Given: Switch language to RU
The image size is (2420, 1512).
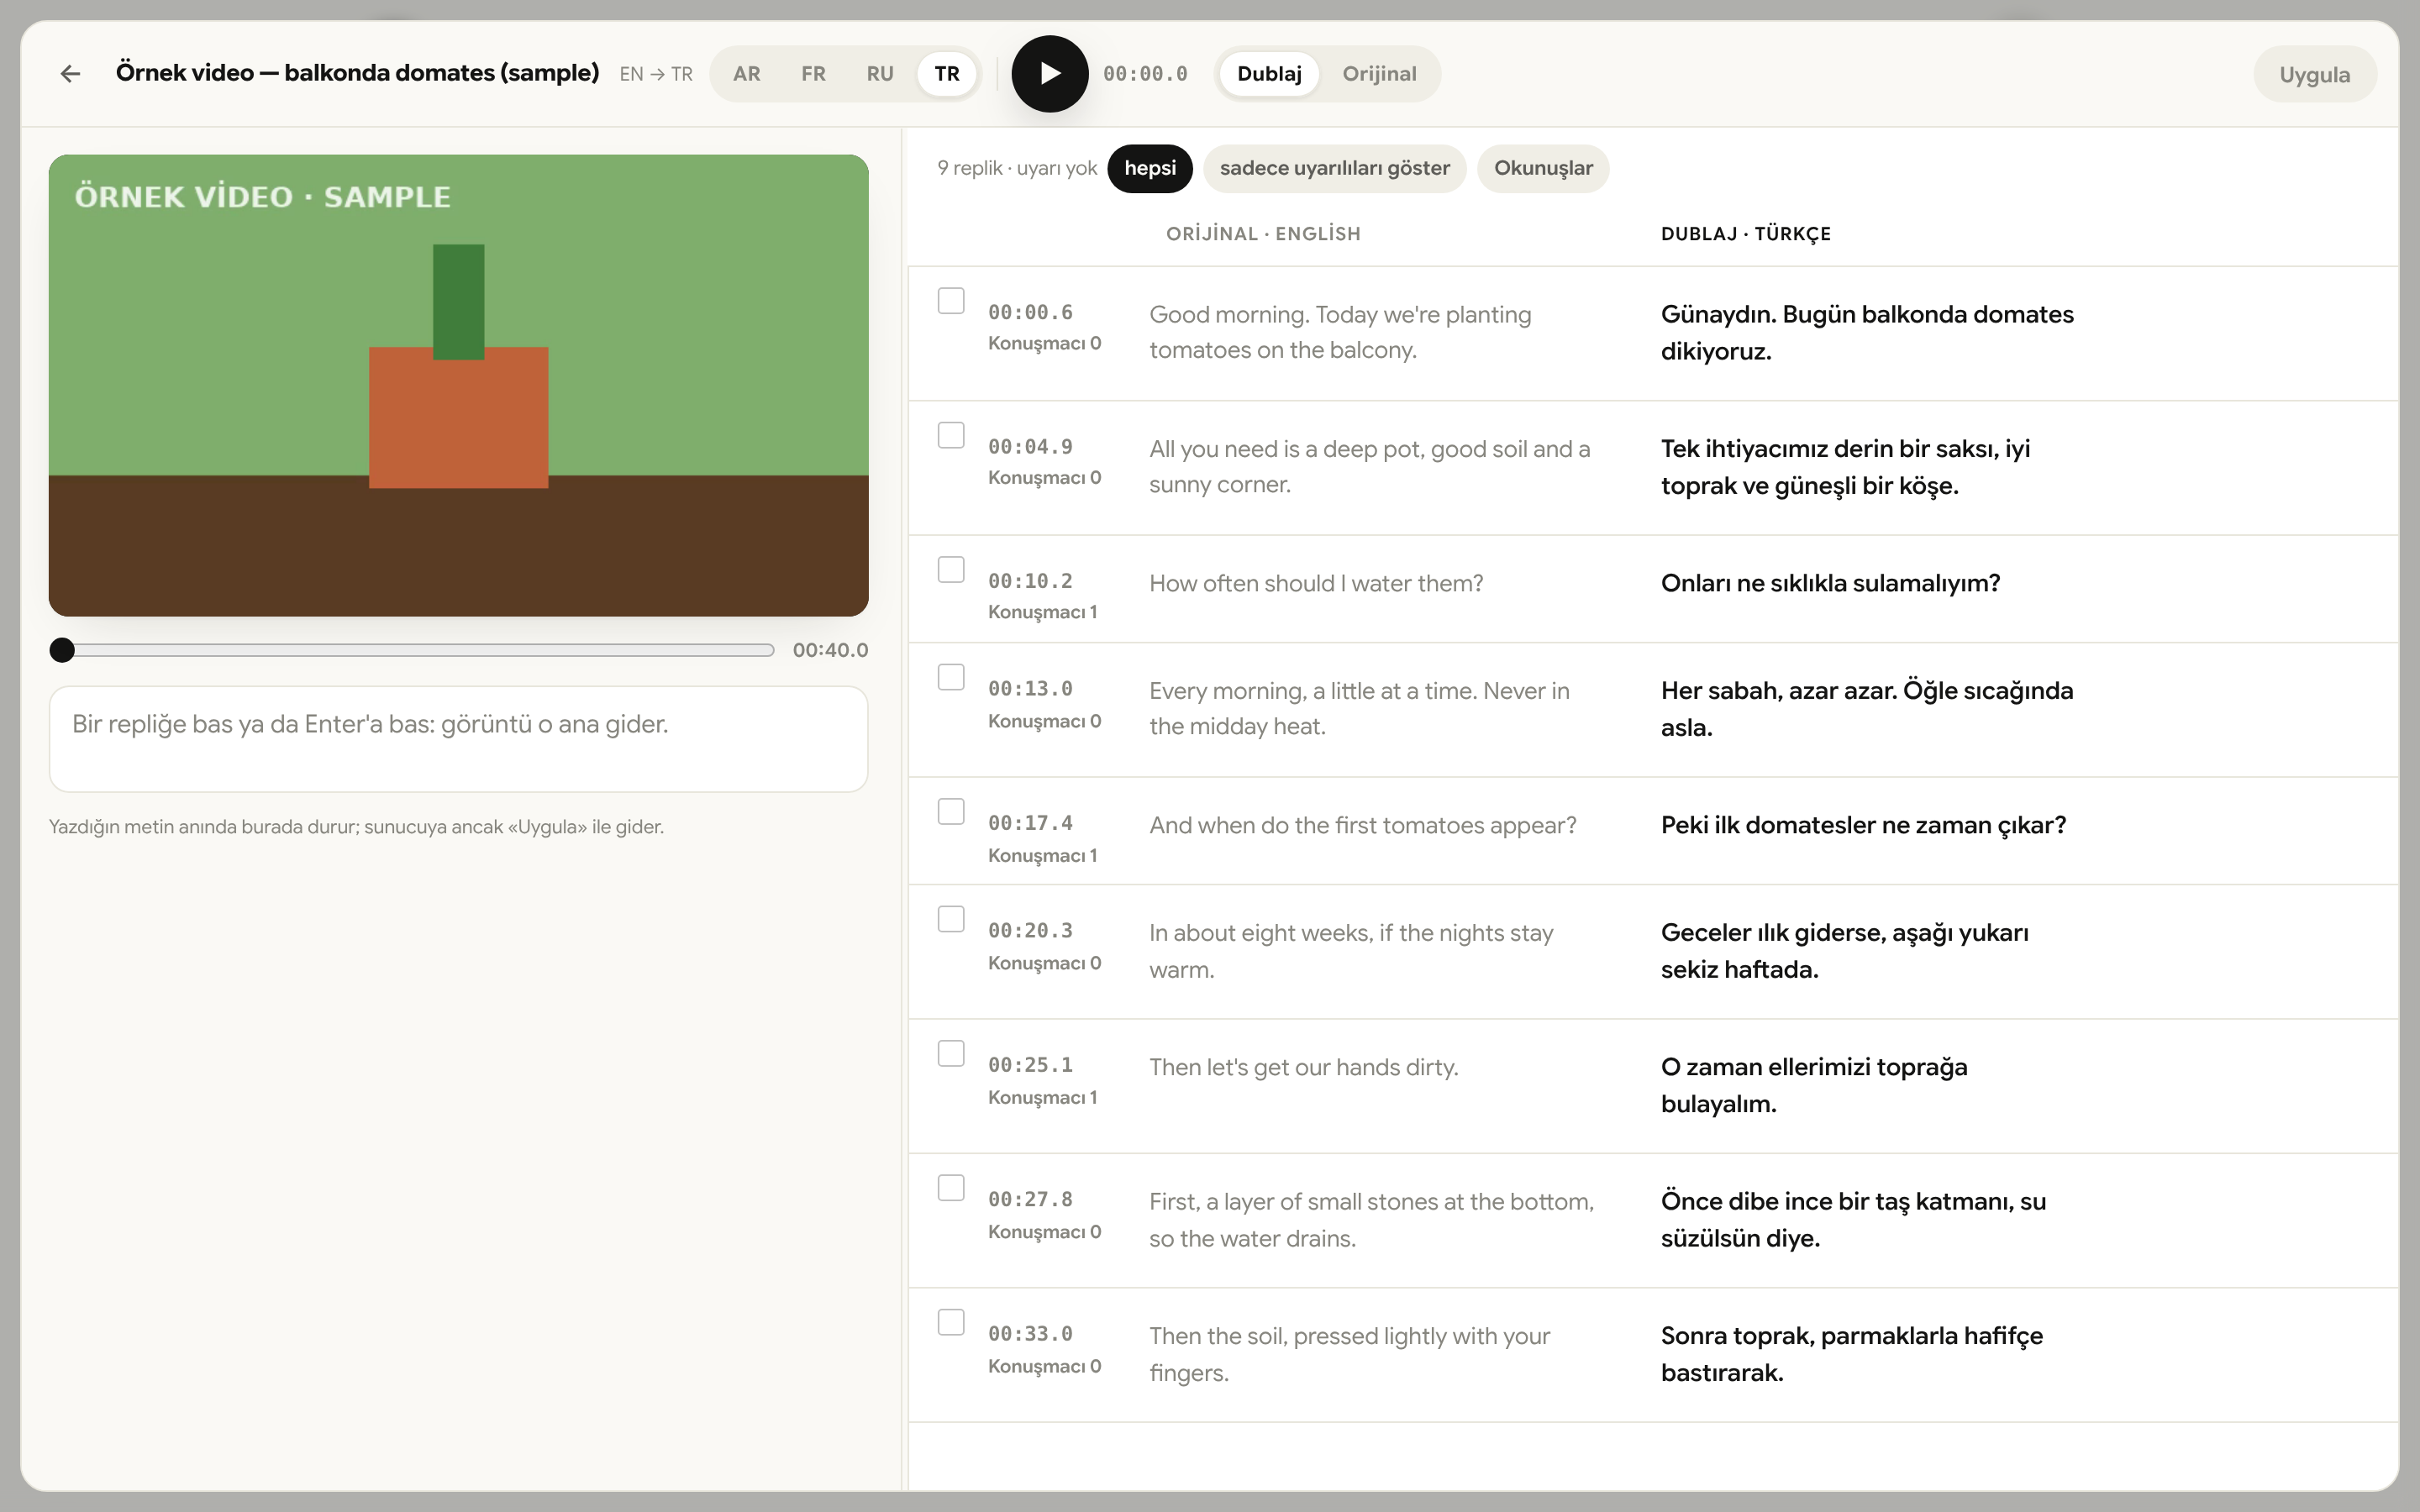Looking at the screenshot, I should click(x=880, y=73).
